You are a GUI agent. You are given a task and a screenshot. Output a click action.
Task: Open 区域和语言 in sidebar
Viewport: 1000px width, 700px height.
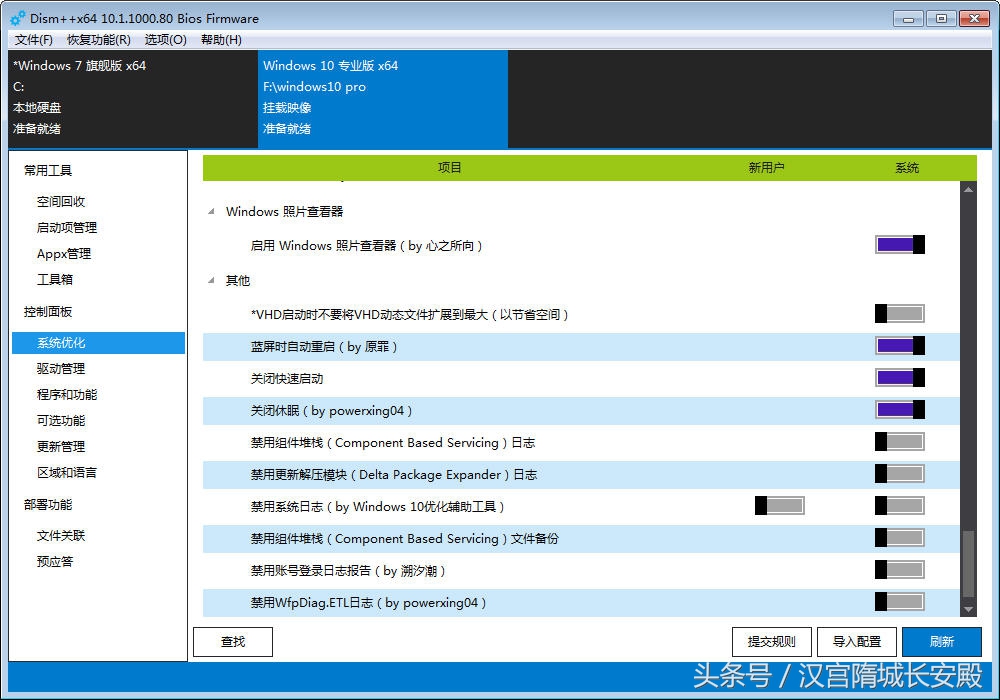click(67, 472)
